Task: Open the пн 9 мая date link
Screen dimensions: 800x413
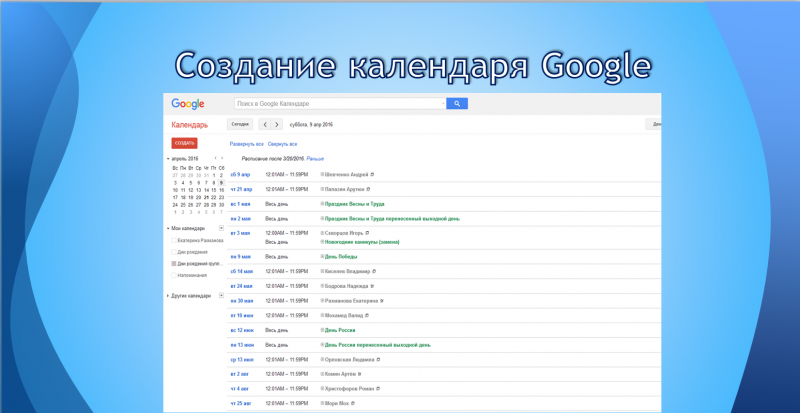Action: point(240,257)
